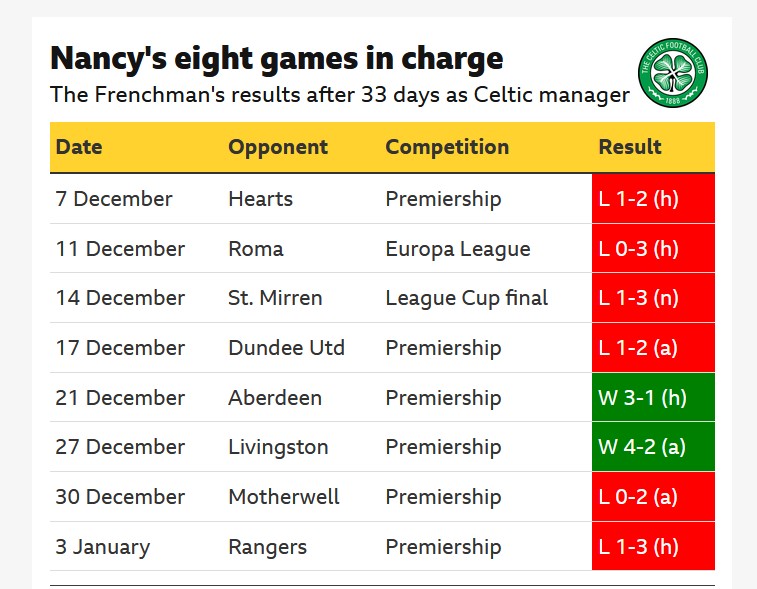The width and height of the screenshot is (757, 589).
Task: Click the Result column header
Action: pos(630,147)
